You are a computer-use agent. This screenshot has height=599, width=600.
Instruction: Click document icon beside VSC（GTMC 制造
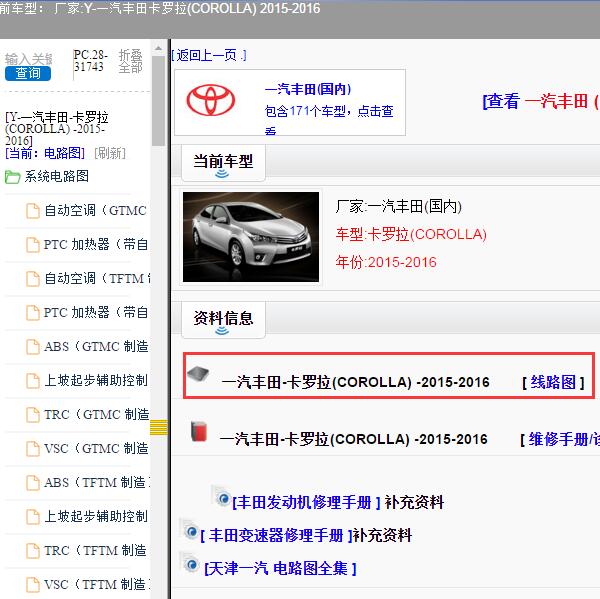click(x=33, y=449)
